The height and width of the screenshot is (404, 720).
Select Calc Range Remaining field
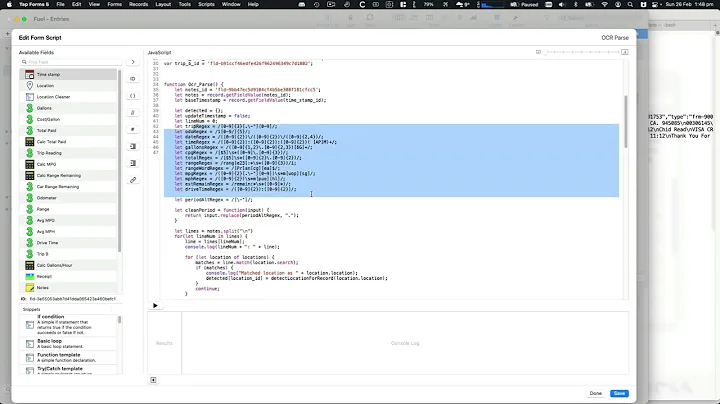pyautogui.click(x=69, y=175)
